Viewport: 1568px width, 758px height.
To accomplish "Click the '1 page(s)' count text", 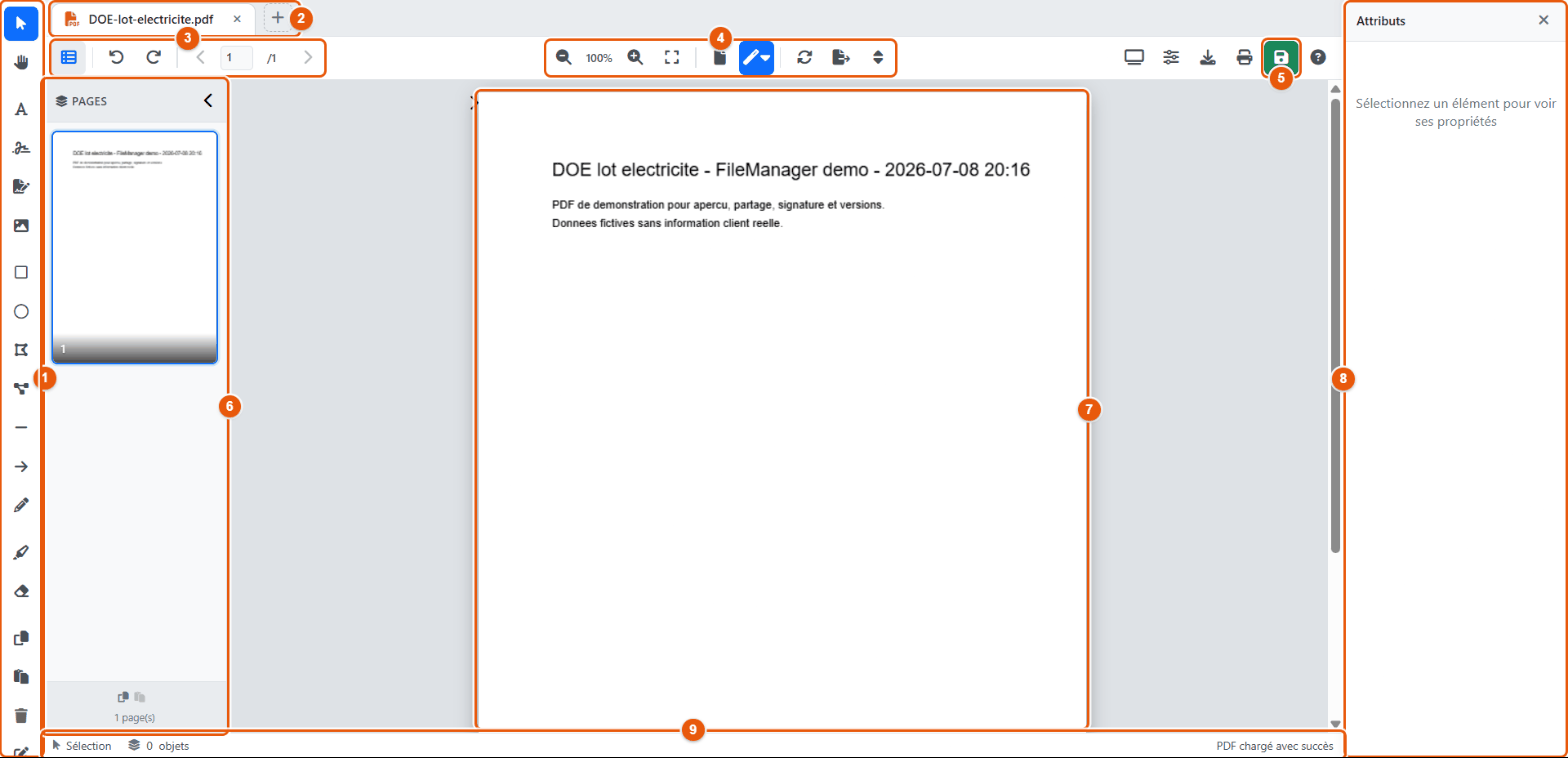I will pos(134,718).
